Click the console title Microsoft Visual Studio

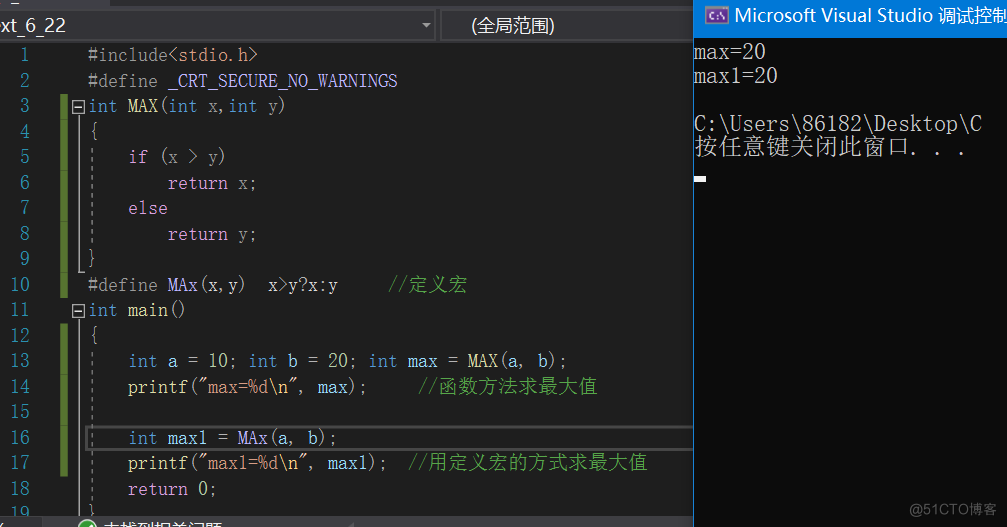coord(833,15)
